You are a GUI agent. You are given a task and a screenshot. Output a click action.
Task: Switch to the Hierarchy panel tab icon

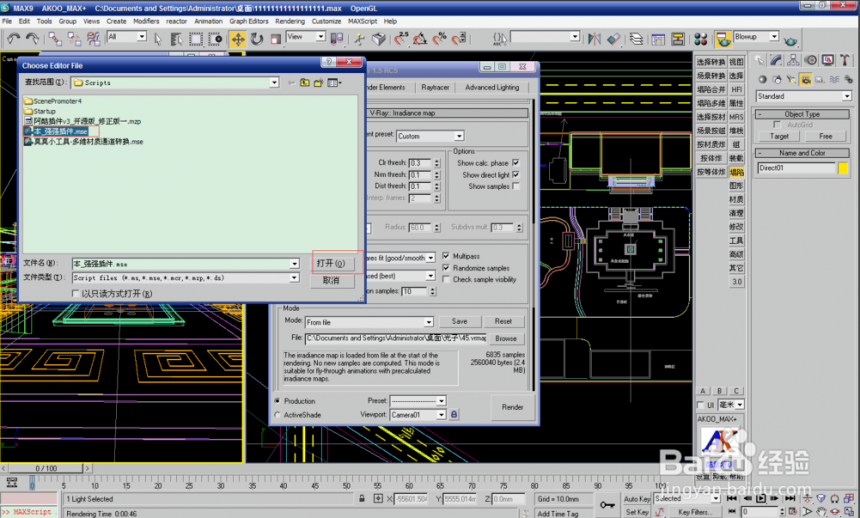tap(793, 60)
